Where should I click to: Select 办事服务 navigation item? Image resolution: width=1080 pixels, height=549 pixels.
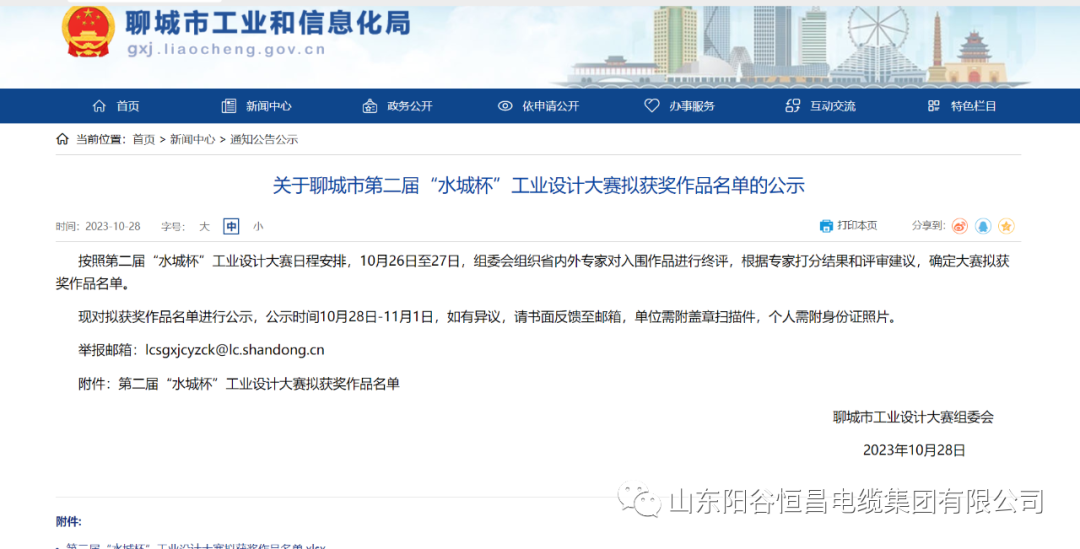pos(680,106)
